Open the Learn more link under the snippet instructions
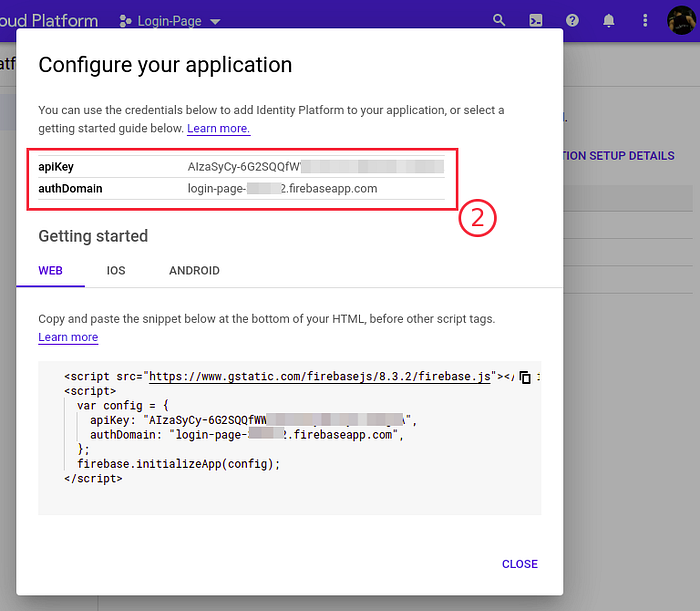The width and height of the screenshot is (700, 611). click(68, 337)
